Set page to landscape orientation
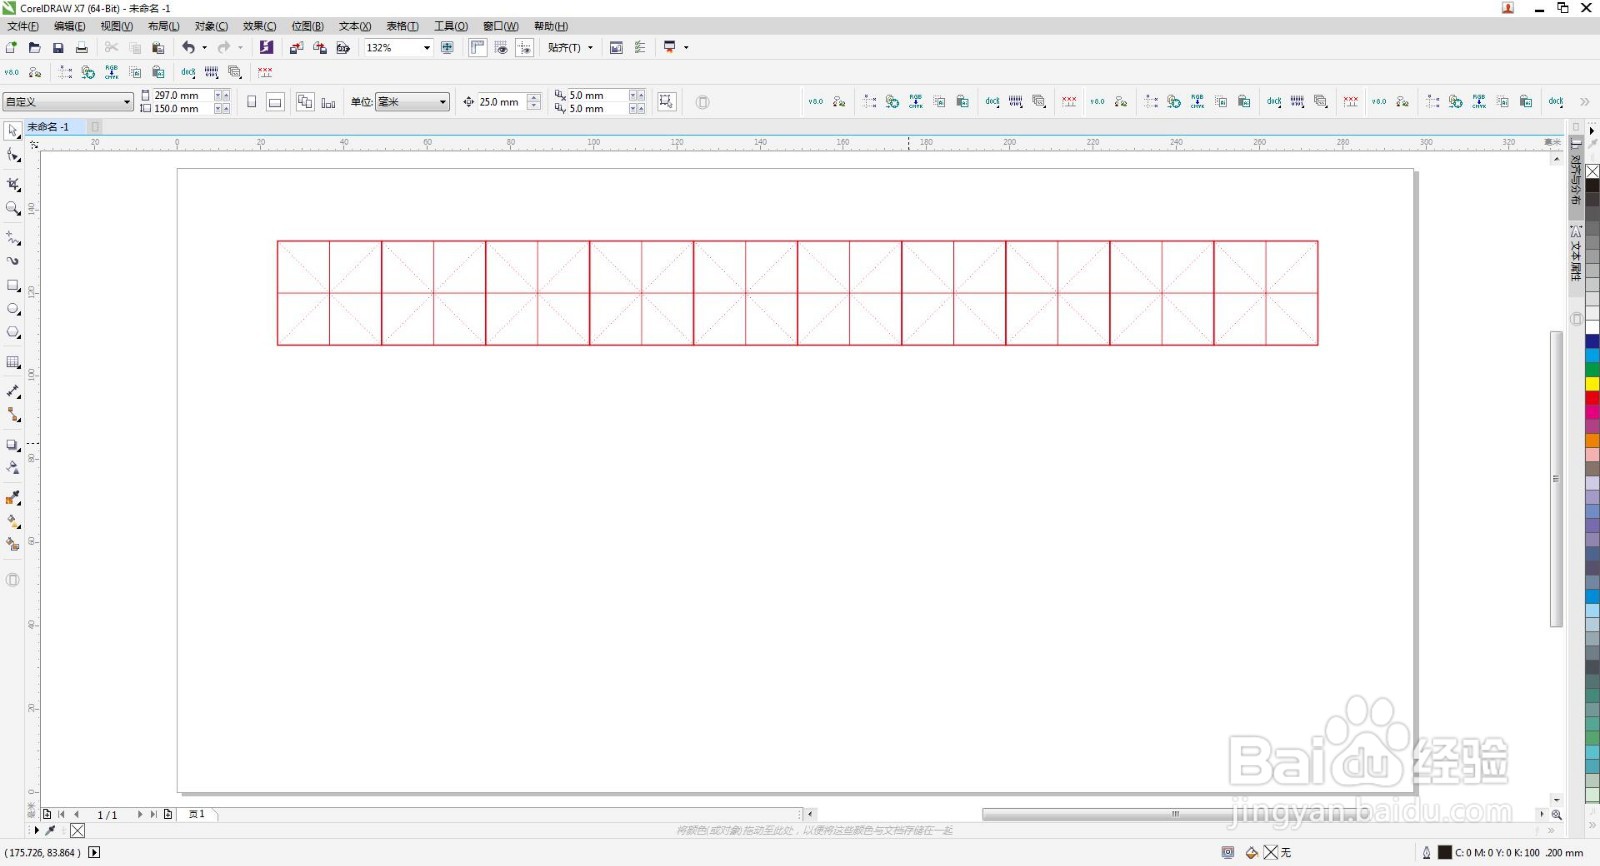The height and width of the screenshot is (866, 1600). [275, 102]
